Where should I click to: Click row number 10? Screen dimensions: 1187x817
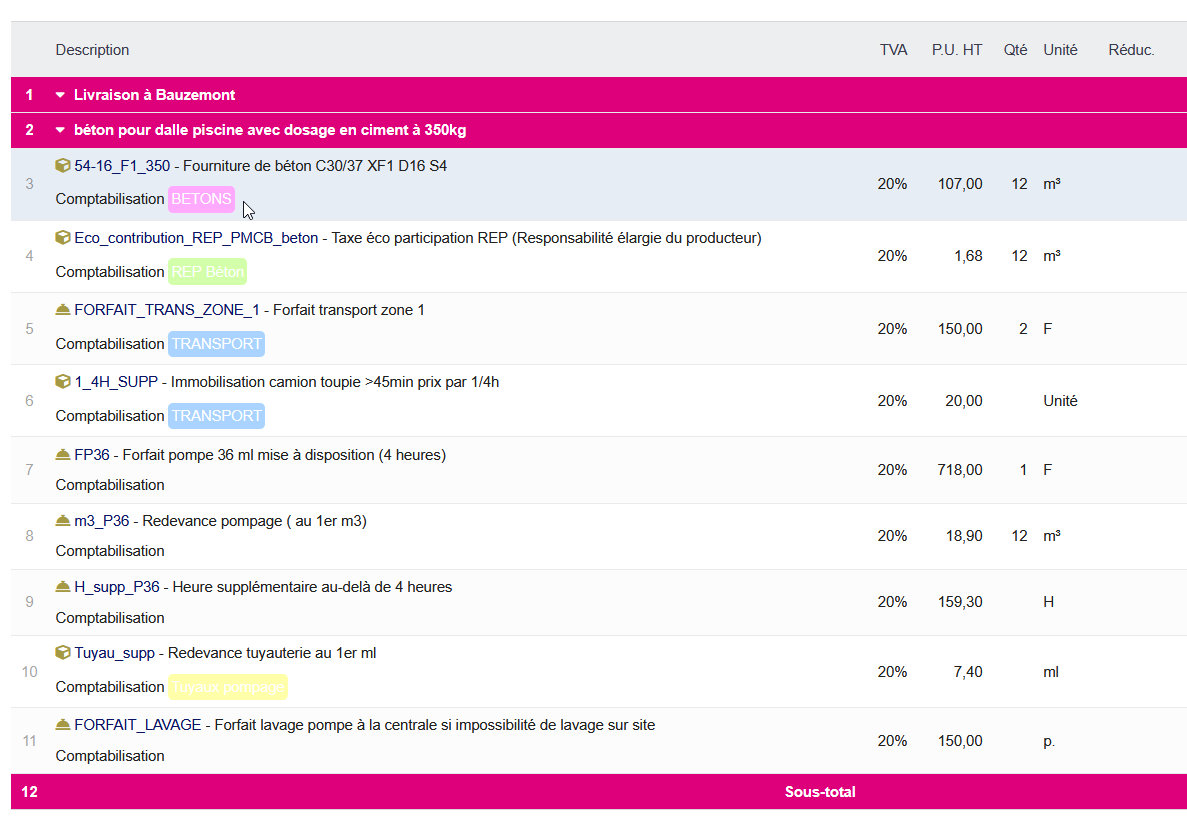point(30,672)
